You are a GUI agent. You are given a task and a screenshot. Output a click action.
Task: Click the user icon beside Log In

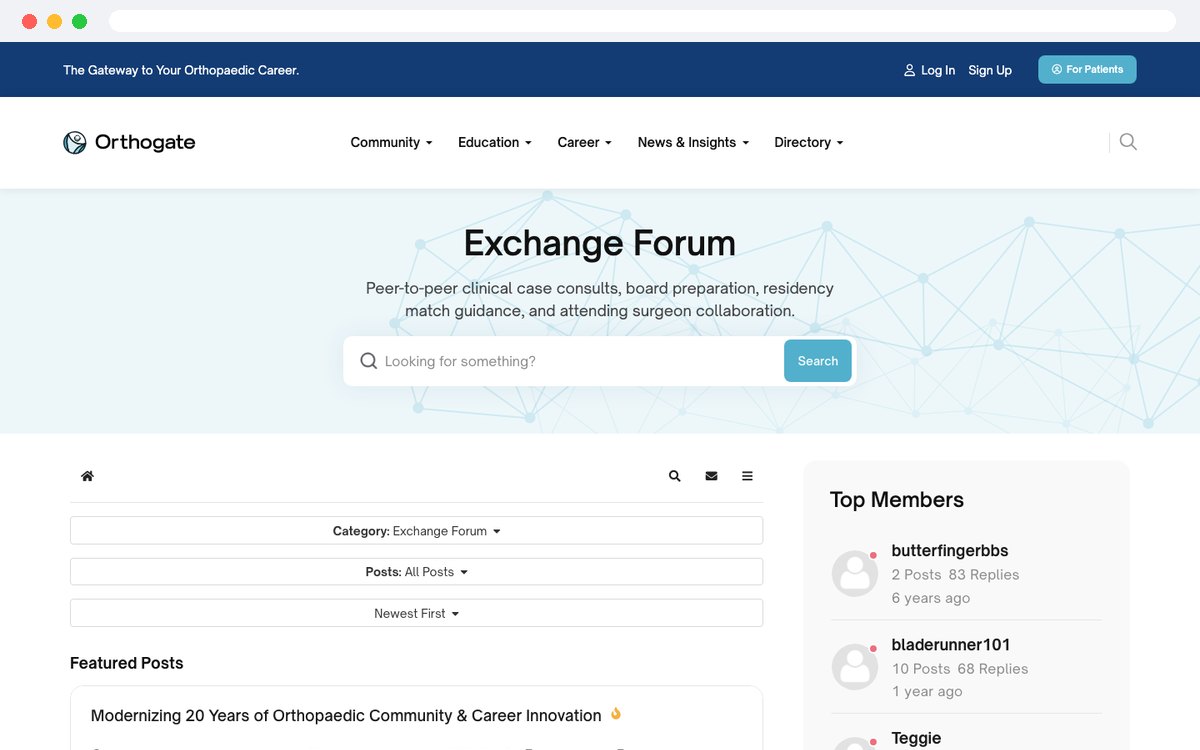click(909, 70)
